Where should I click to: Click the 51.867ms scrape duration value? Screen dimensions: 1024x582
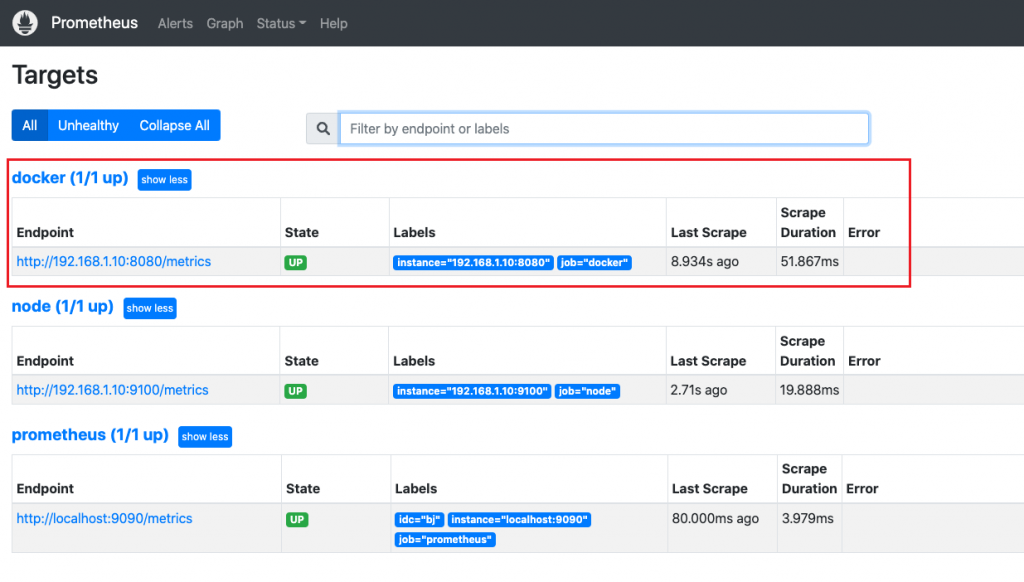(810, 262)
